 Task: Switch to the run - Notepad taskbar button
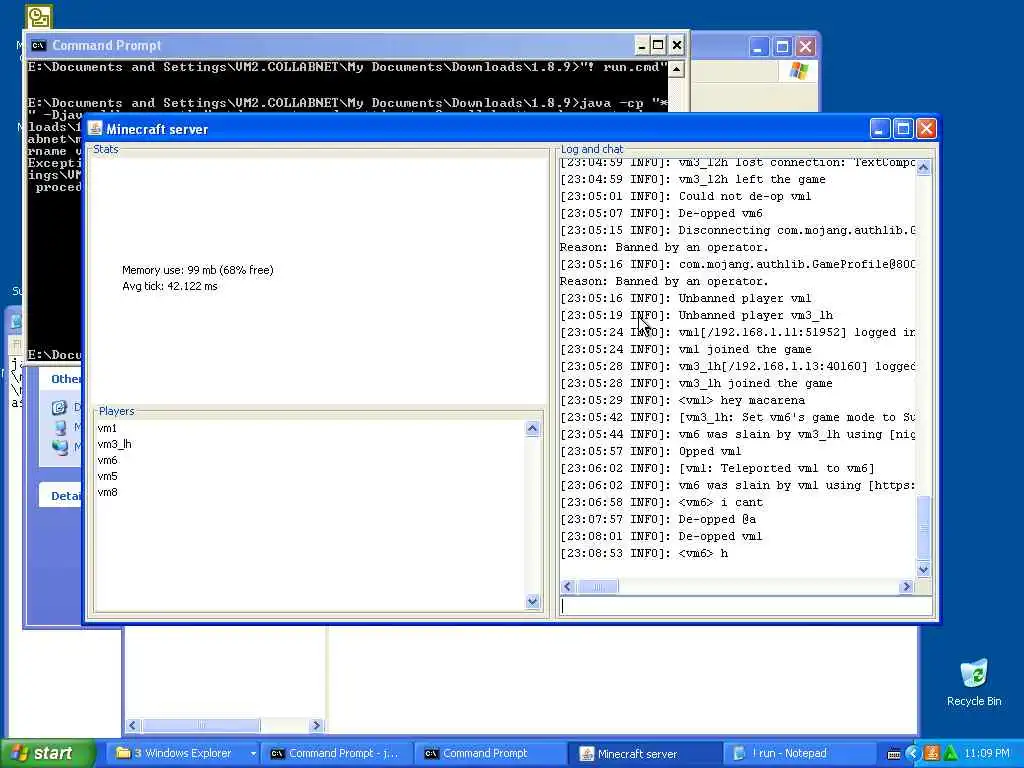tap(797, 753)
